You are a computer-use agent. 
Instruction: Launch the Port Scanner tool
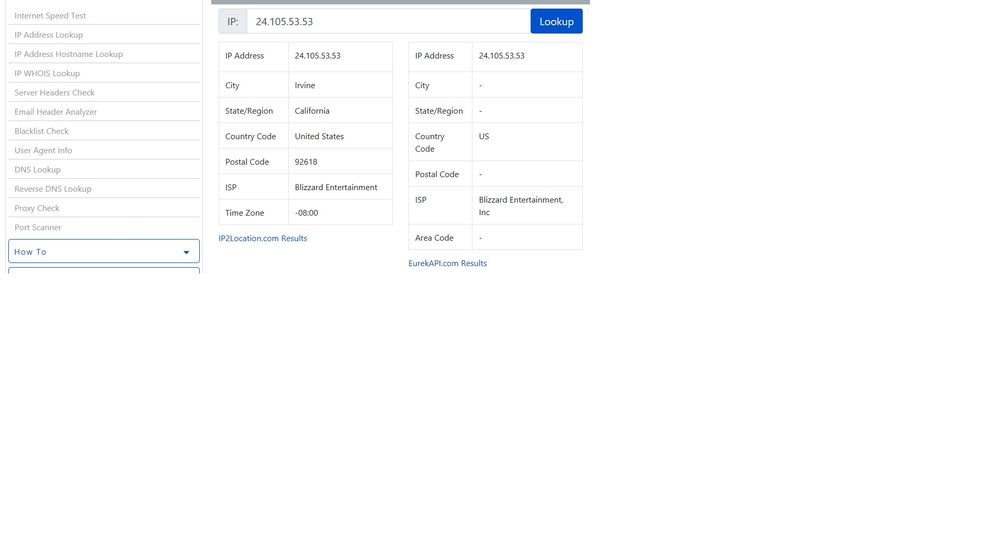[37, 228]
